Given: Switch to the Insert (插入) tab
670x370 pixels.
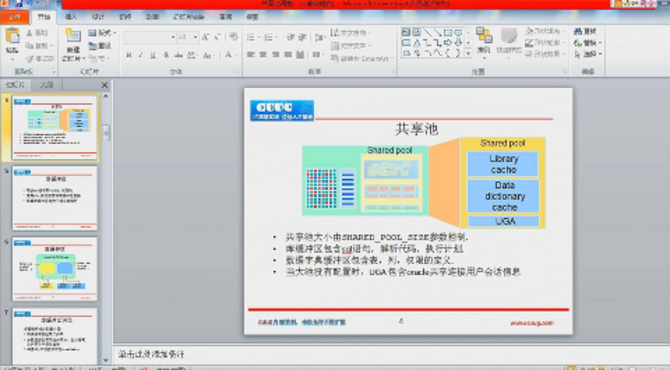Looking at the screenshot, I should point(71,17).
